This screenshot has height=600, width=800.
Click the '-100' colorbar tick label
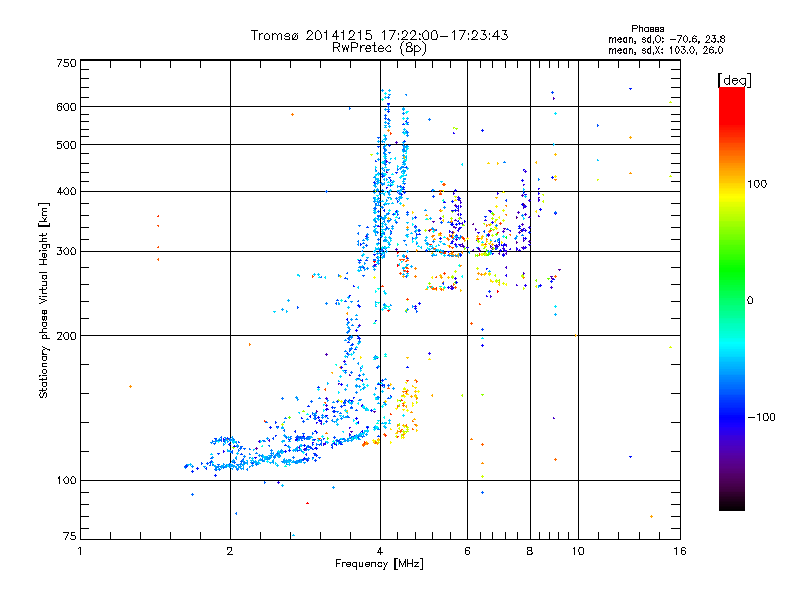tap(761, 417)
